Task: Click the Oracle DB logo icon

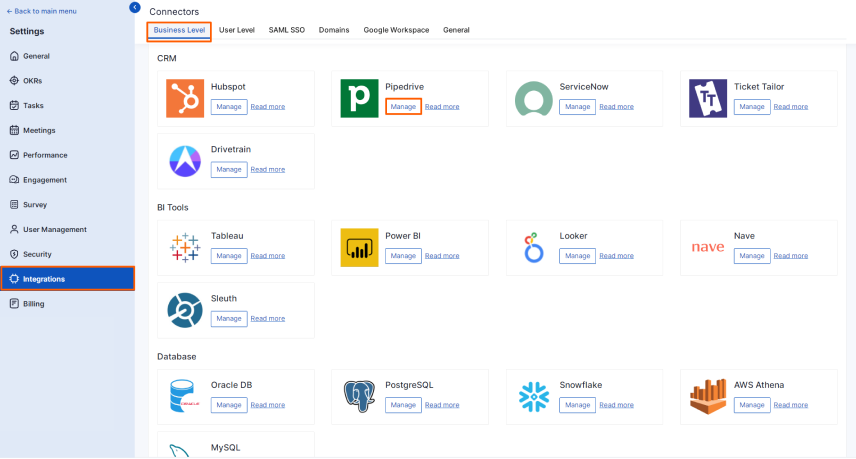Action: point(183,396)
